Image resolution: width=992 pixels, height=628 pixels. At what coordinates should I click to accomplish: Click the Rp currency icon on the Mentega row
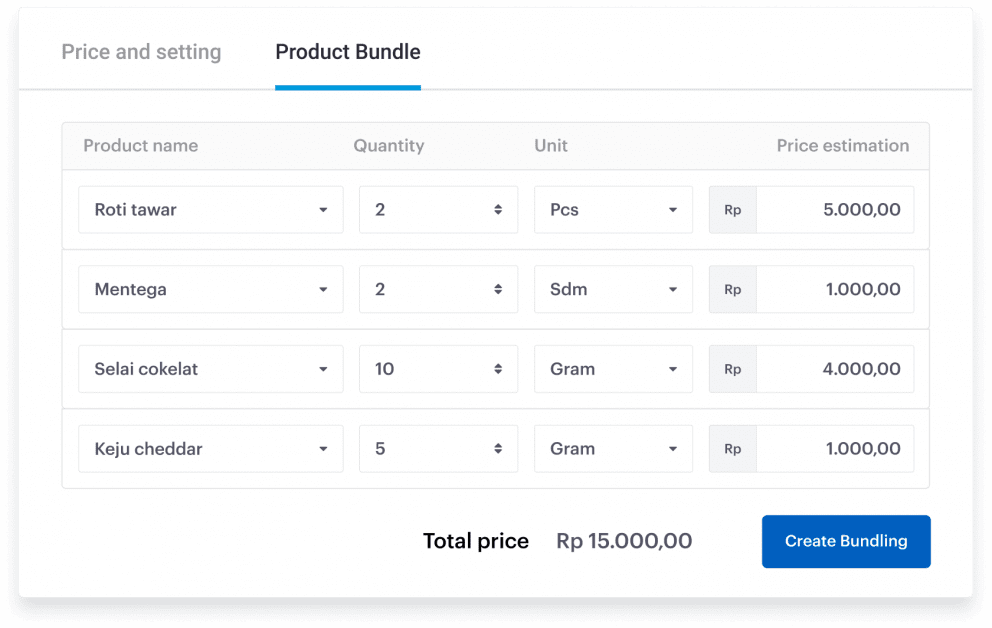(x=732, y=289)
